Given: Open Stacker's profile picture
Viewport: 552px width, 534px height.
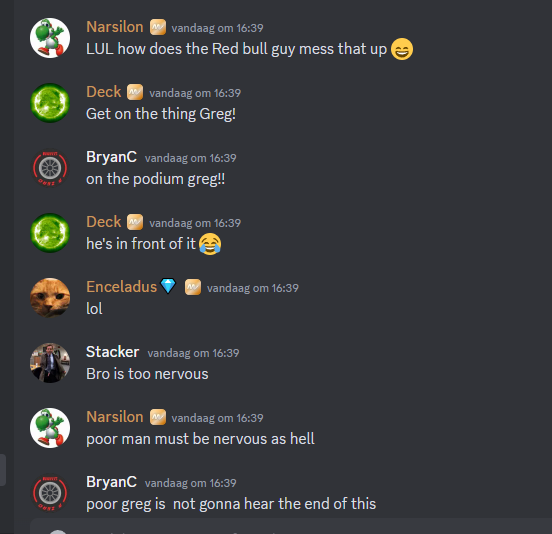Looking at the screenshot, I should pyautogui.click(x=50, y=363).
